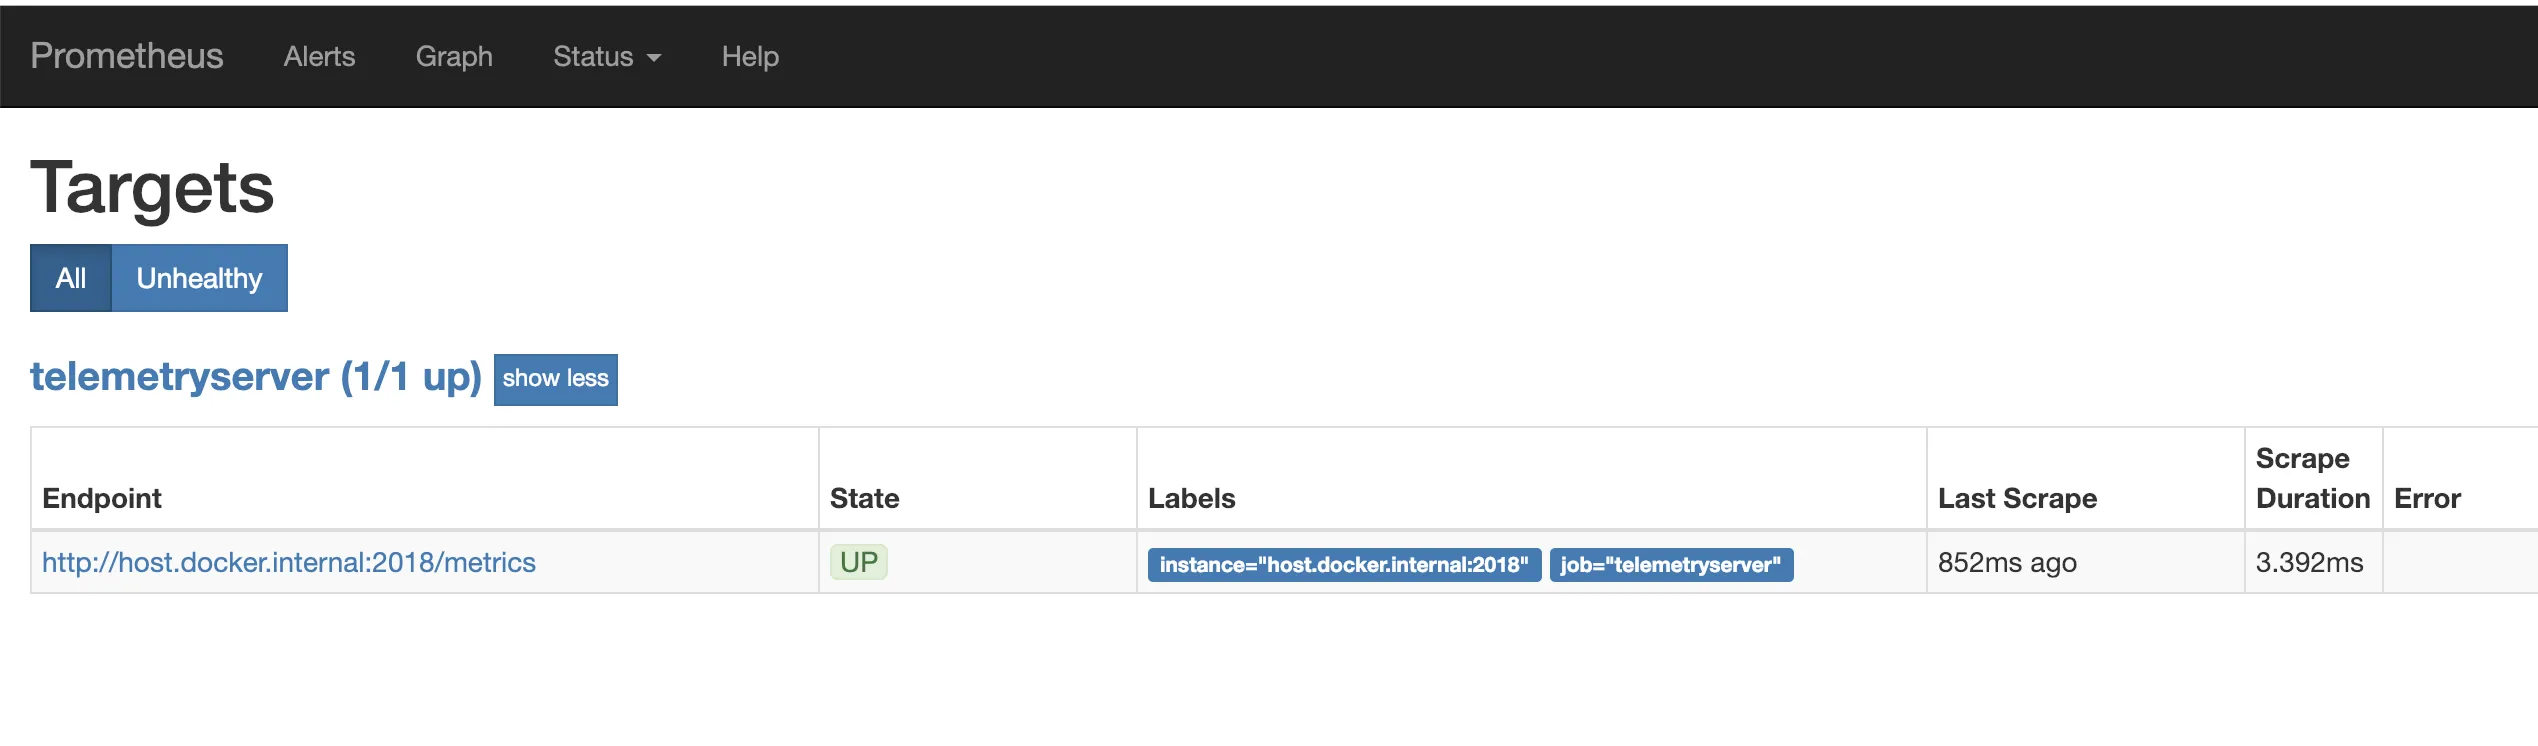
Task: Filter to Unhealthy targets only
Action: (199, 278)
